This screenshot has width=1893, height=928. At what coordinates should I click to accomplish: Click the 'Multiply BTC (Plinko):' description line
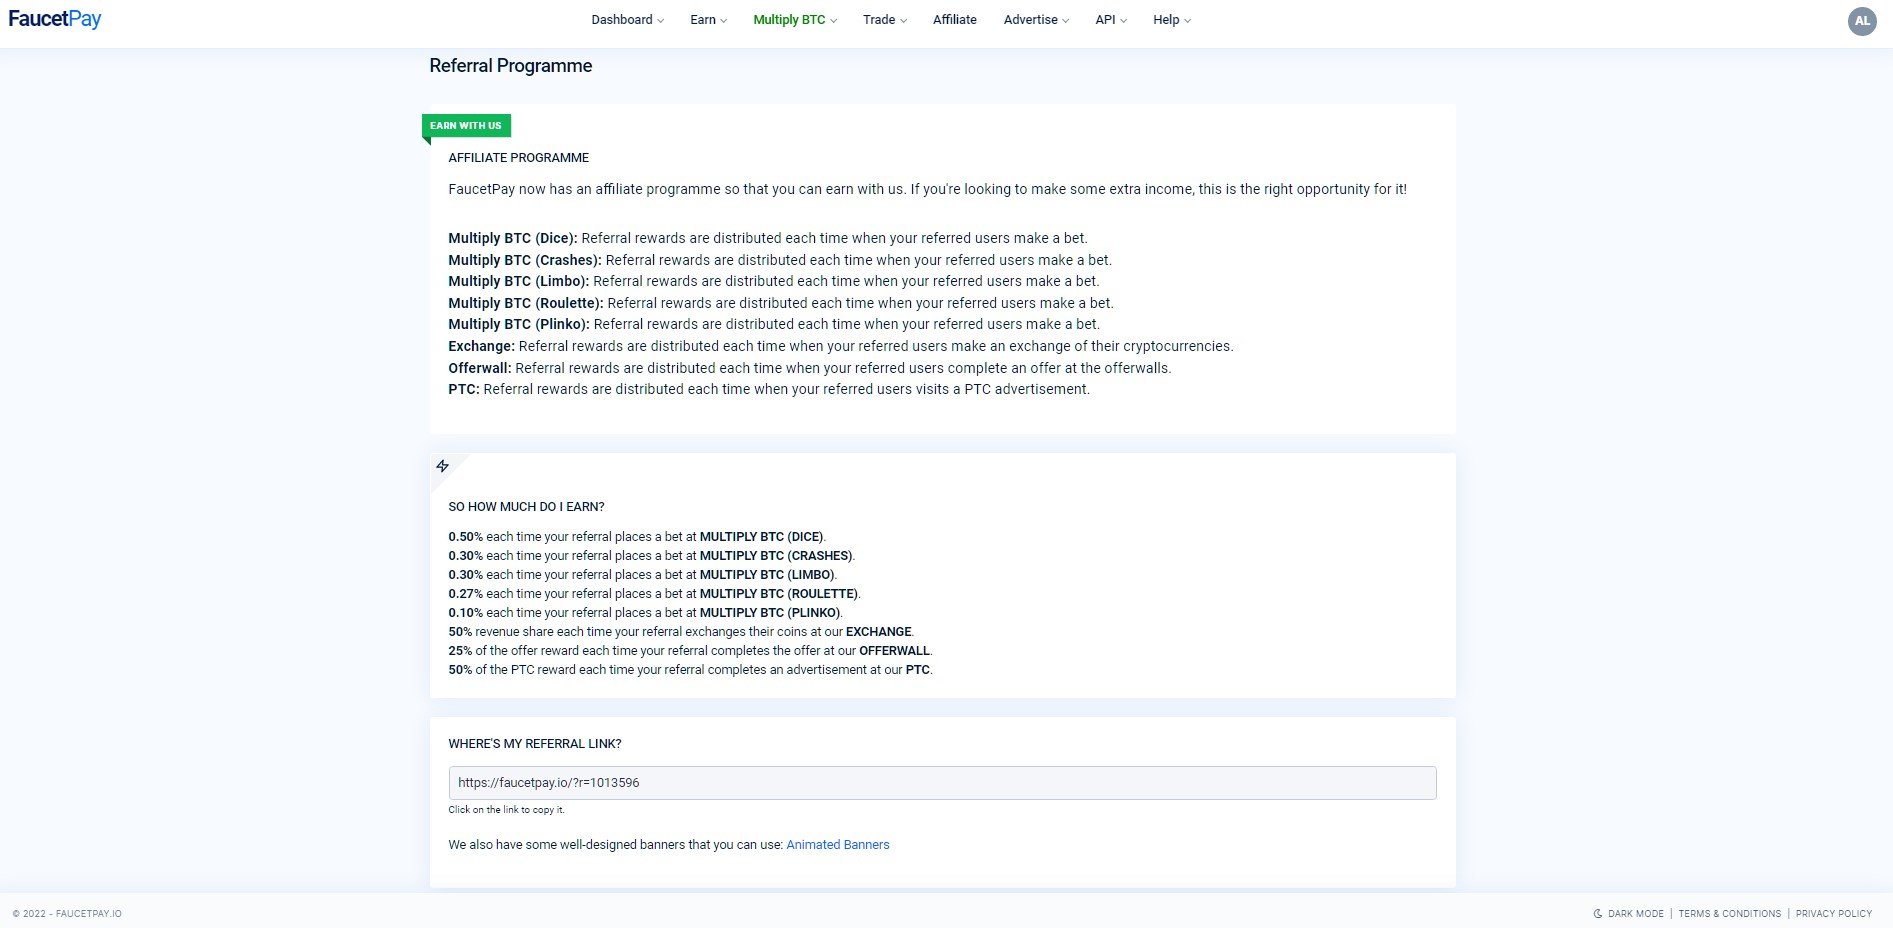[x=774, y=324]
